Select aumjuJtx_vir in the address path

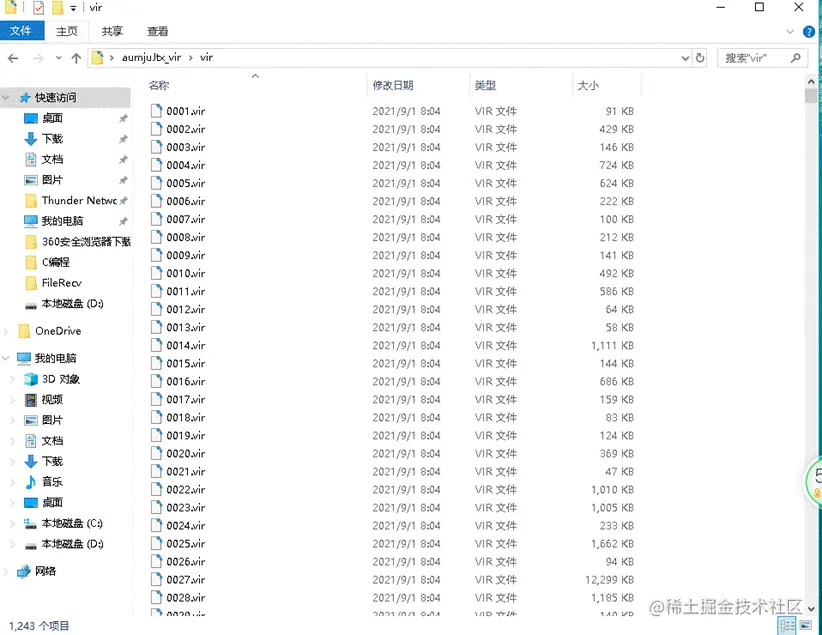point(152,58)
